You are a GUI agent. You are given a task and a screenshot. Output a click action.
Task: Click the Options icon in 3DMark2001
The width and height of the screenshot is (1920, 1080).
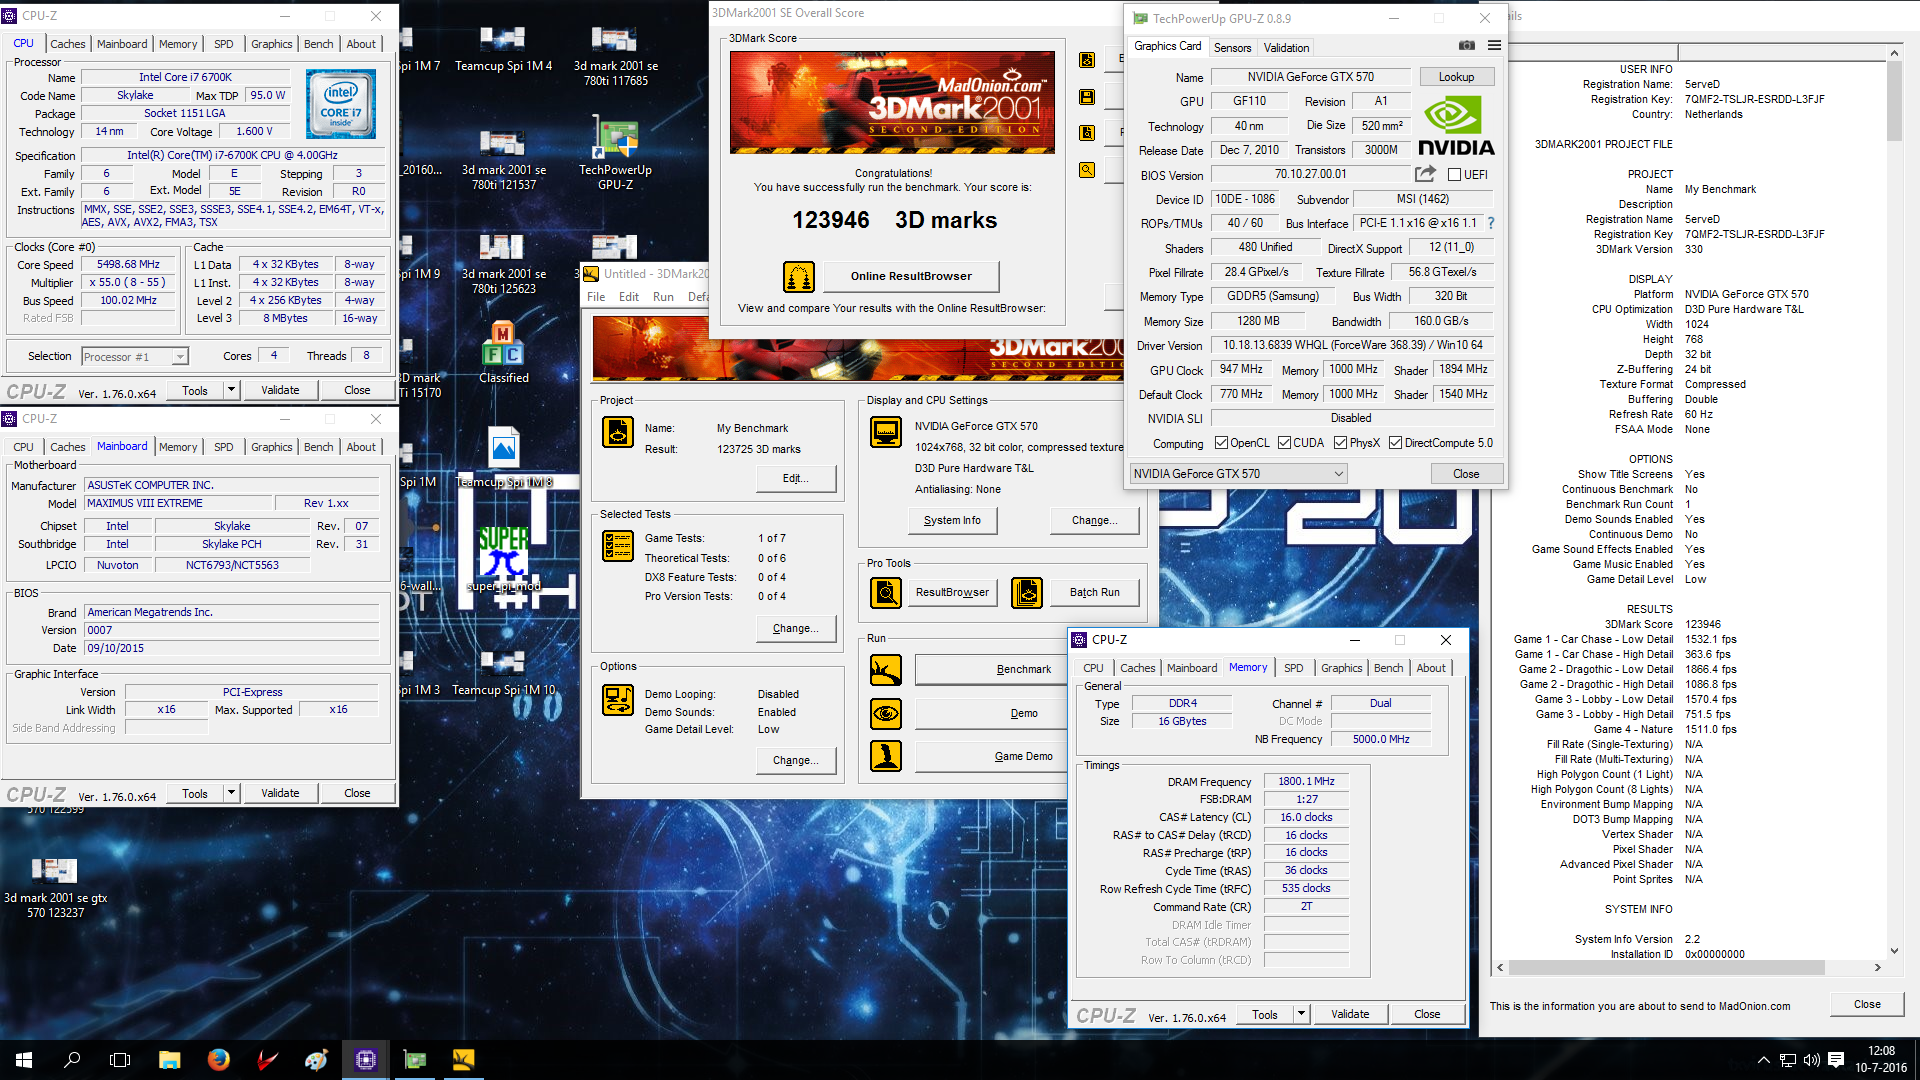pos(618,700)
